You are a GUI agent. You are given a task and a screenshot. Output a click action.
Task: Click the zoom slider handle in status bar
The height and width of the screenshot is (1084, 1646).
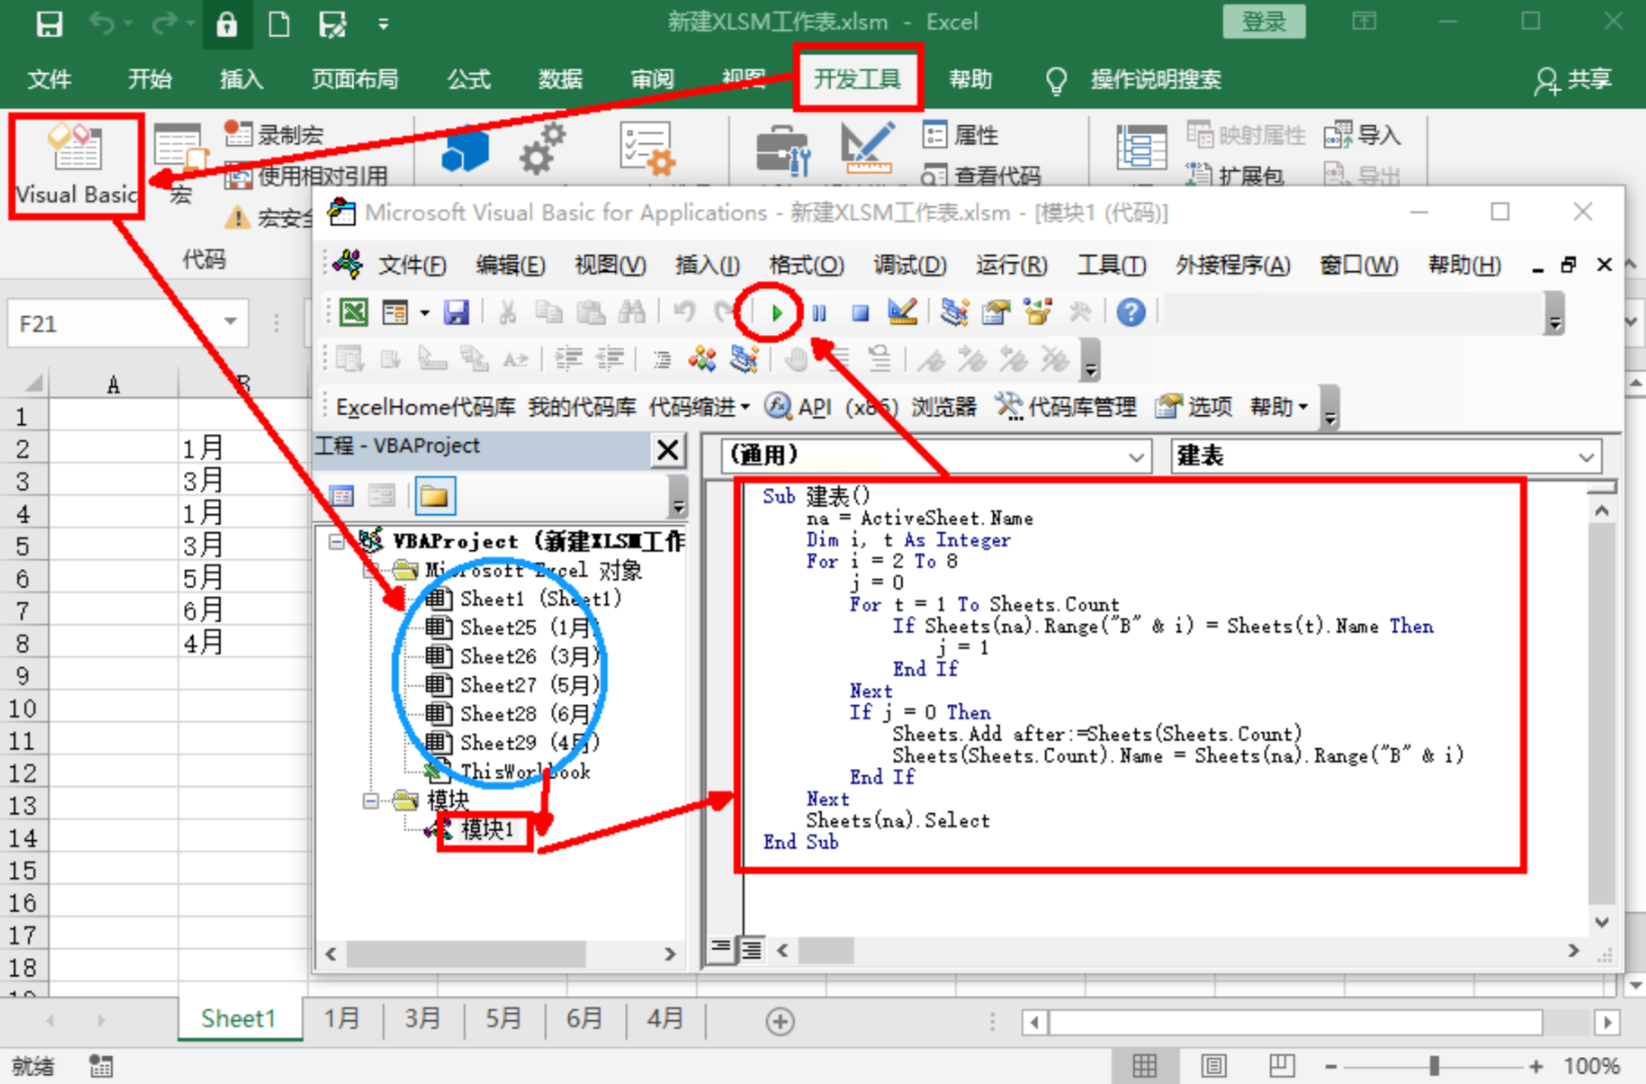pos(1434,1066)
